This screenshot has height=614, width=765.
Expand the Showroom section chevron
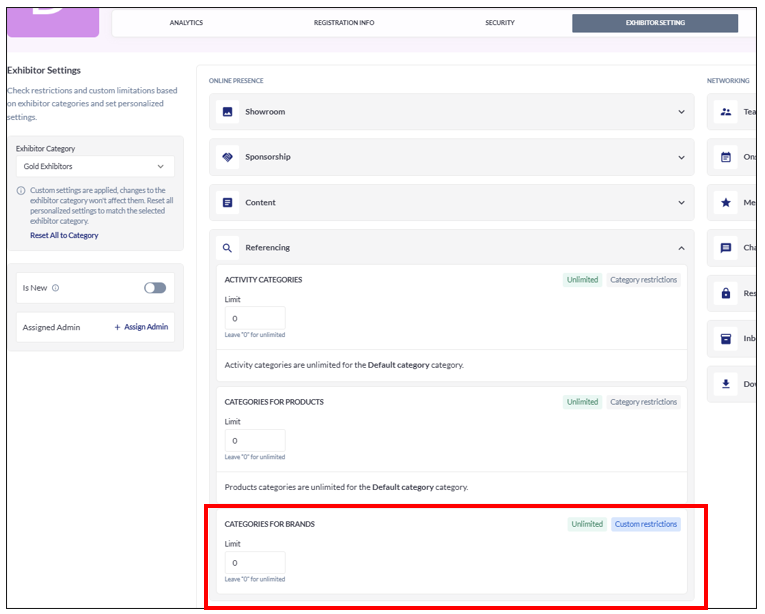(x=682, y=112)
